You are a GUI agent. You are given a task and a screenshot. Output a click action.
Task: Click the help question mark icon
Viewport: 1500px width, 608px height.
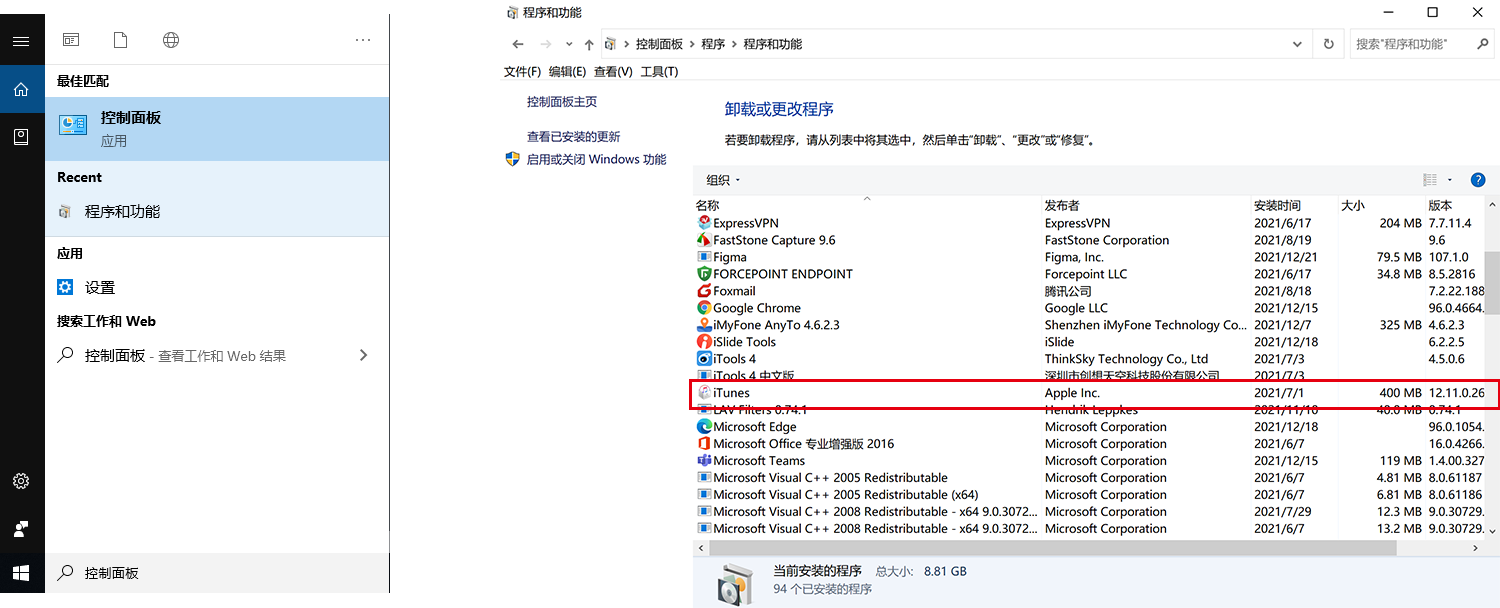pos(1478,180)
